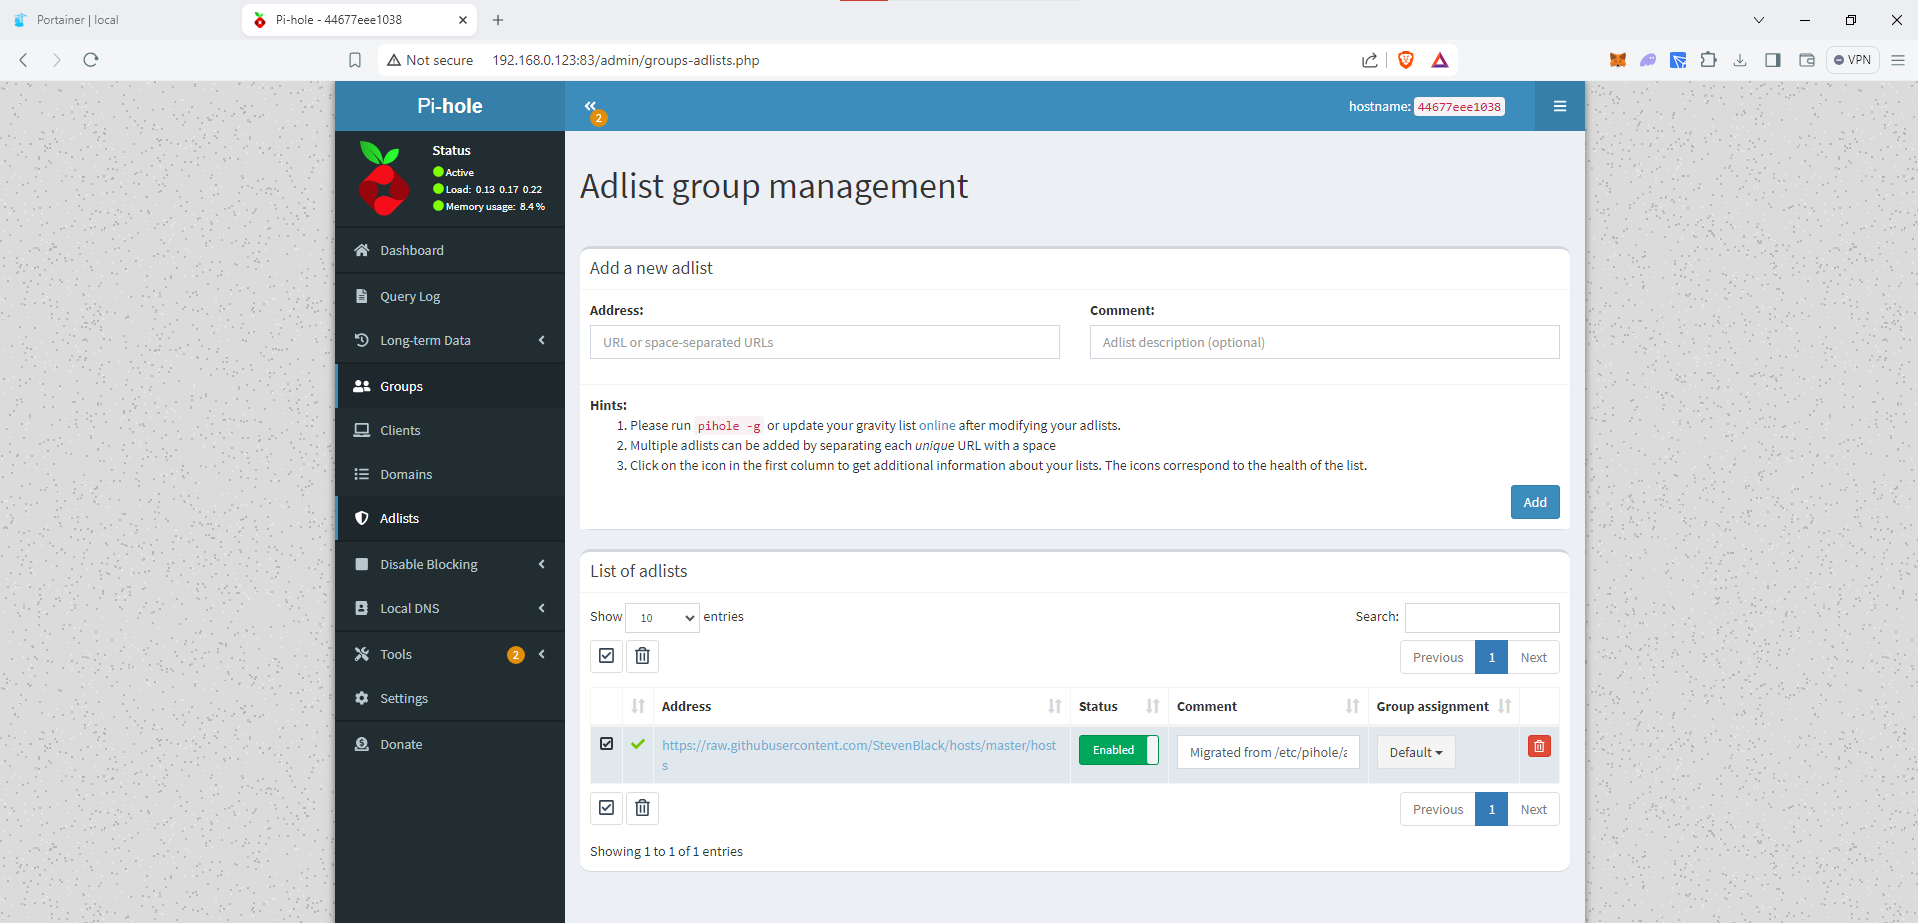The width and height of the screenshot is (1918, 923).
Task: Toggle the Enabled status switch for the adlist
Action: (x=1118, y=750)
